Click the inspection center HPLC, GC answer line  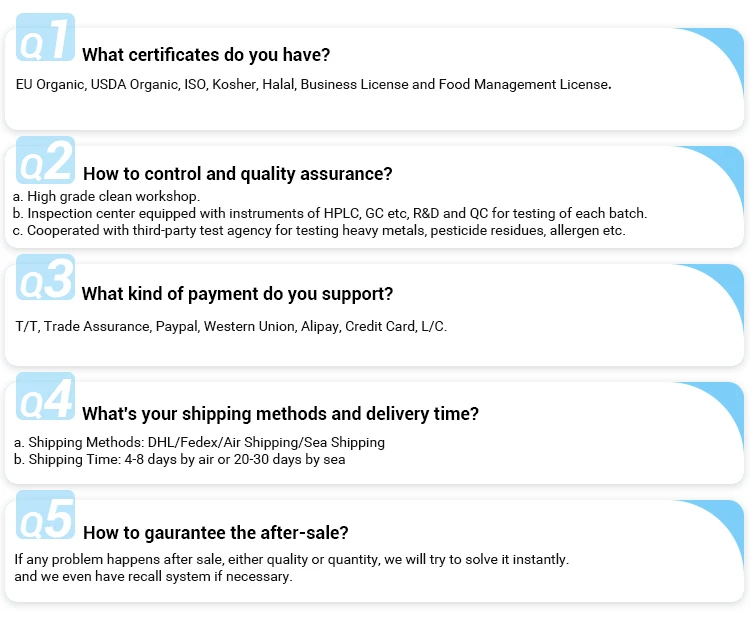point(330,213)
